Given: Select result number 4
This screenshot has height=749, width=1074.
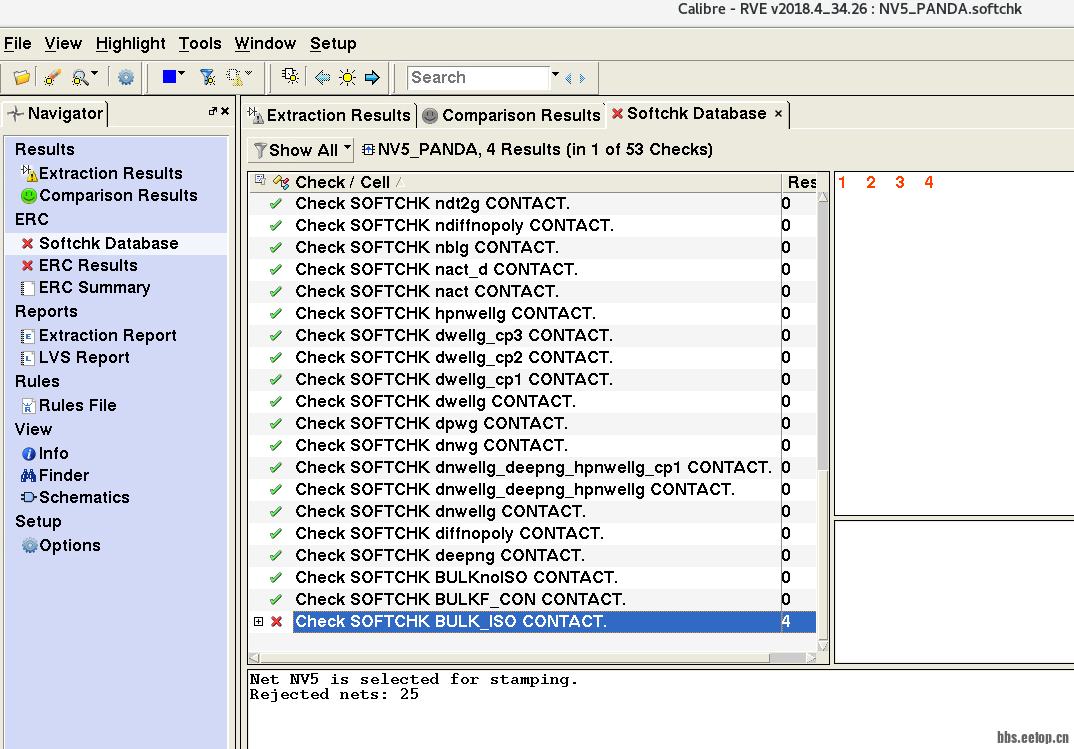Looking at the screenshot, I should coord(929,183).
